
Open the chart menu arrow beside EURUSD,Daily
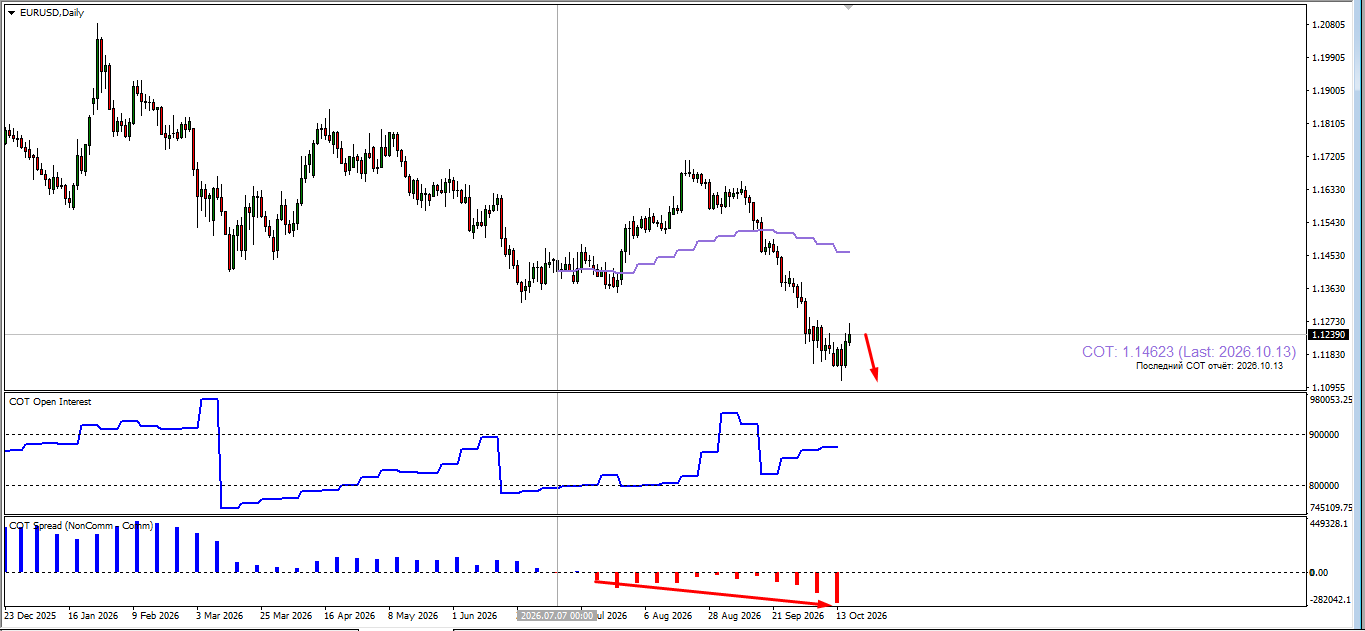click(11, 13)
